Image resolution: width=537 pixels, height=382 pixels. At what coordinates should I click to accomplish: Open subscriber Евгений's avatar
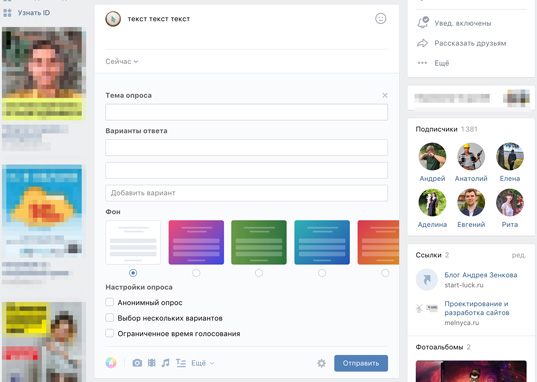(x=471, y=203)
